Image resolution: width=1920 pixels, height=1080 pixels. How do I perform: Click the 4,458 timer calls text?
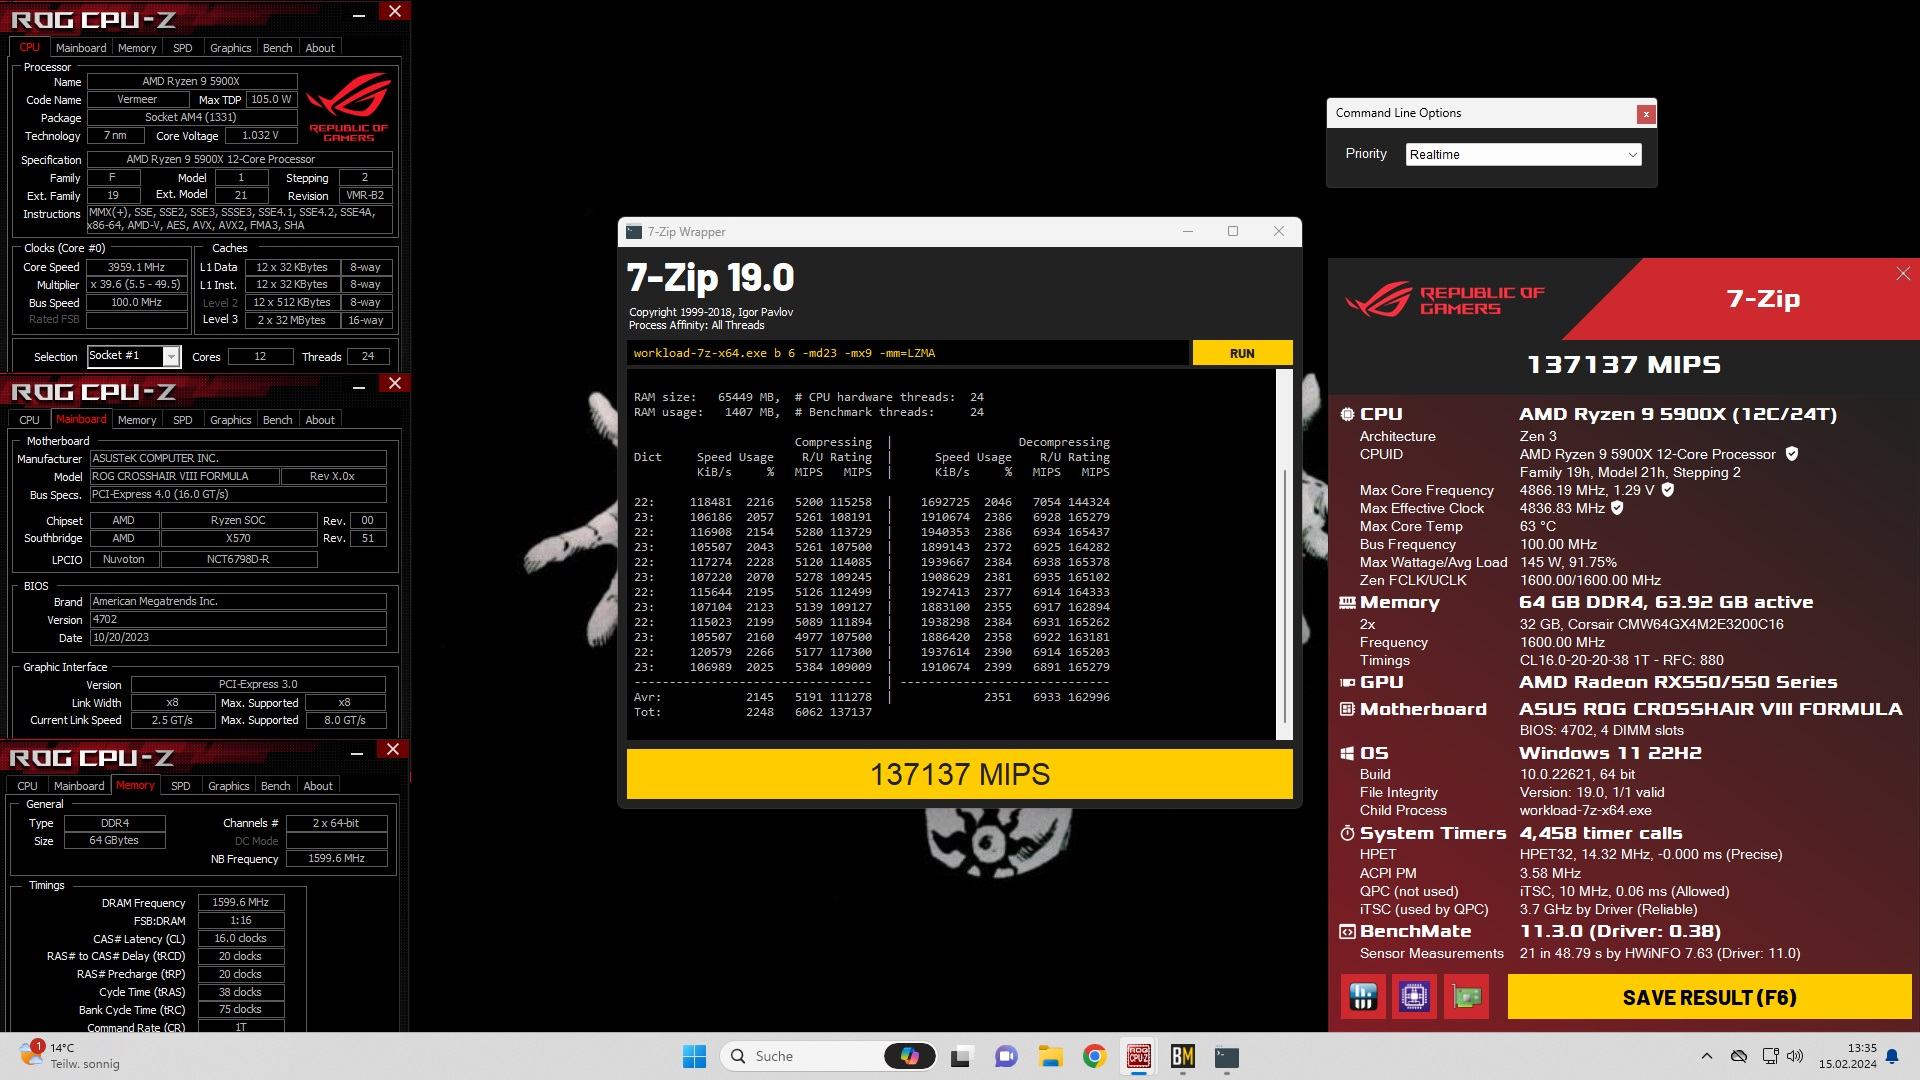(1601, 833)
